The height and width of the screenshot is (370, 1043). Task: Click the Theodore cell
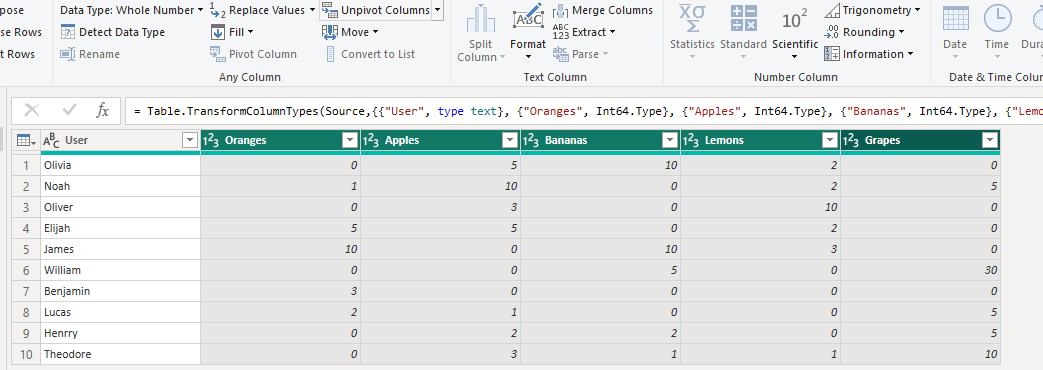click(120, 354)
